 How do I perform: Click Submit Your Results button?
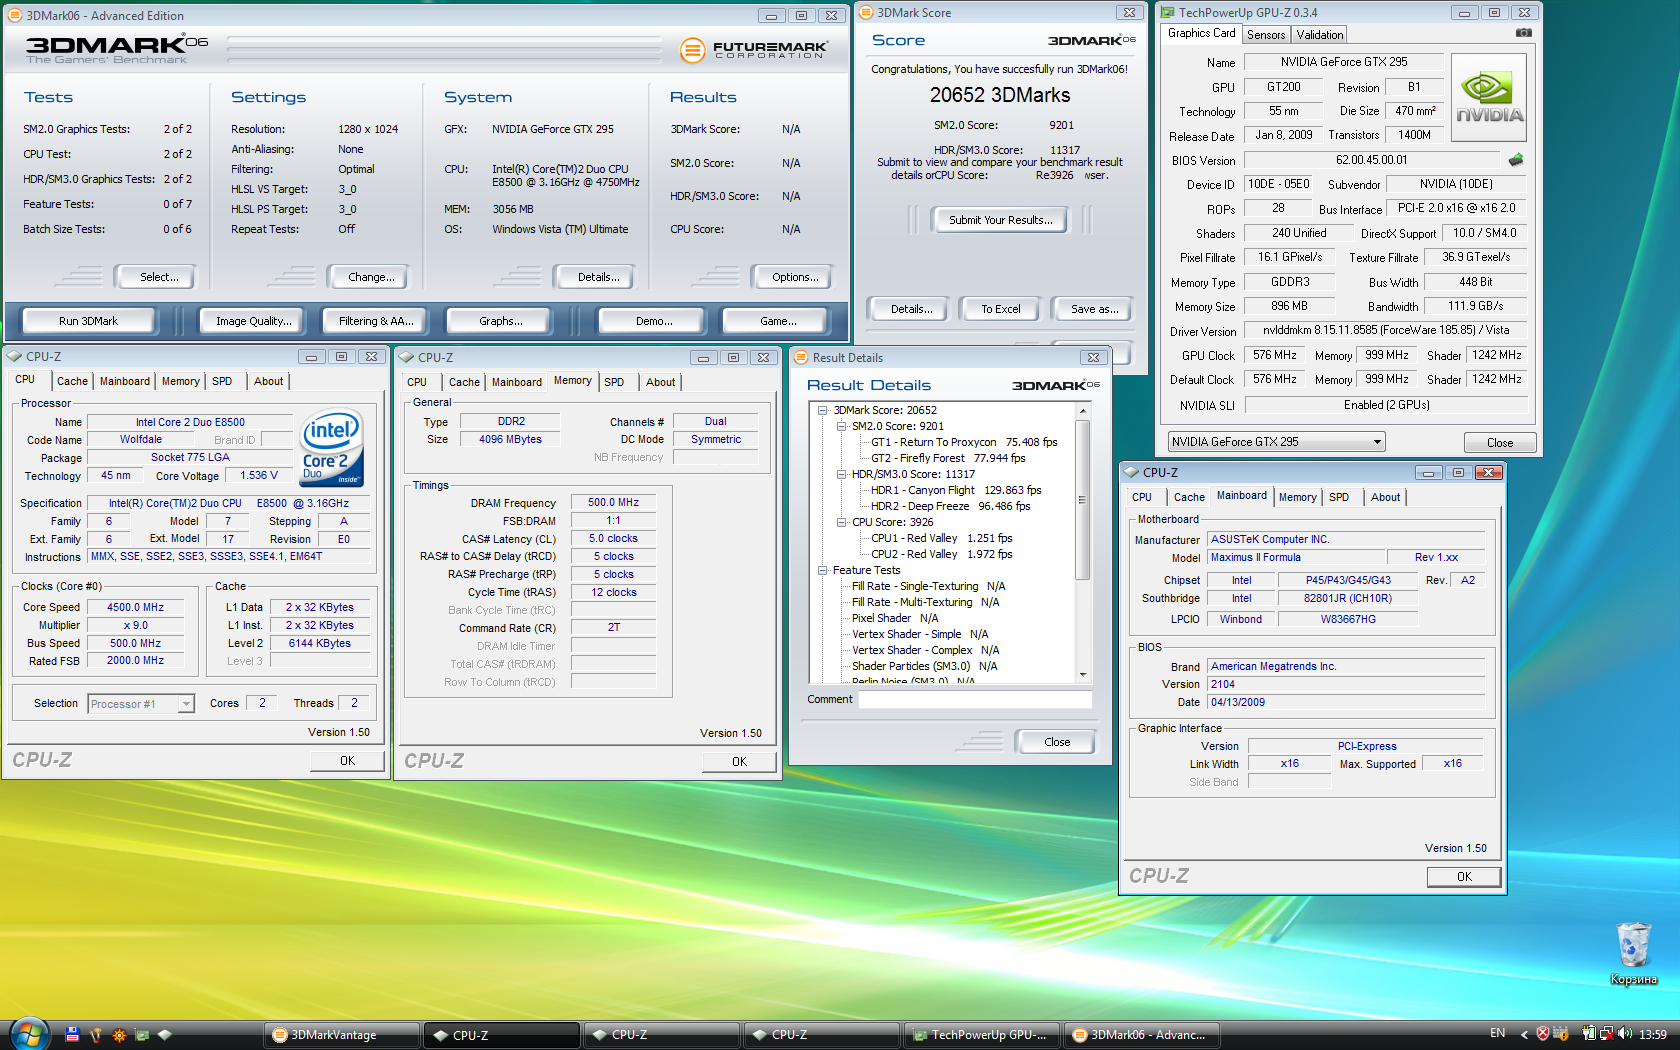point(1000,220)
